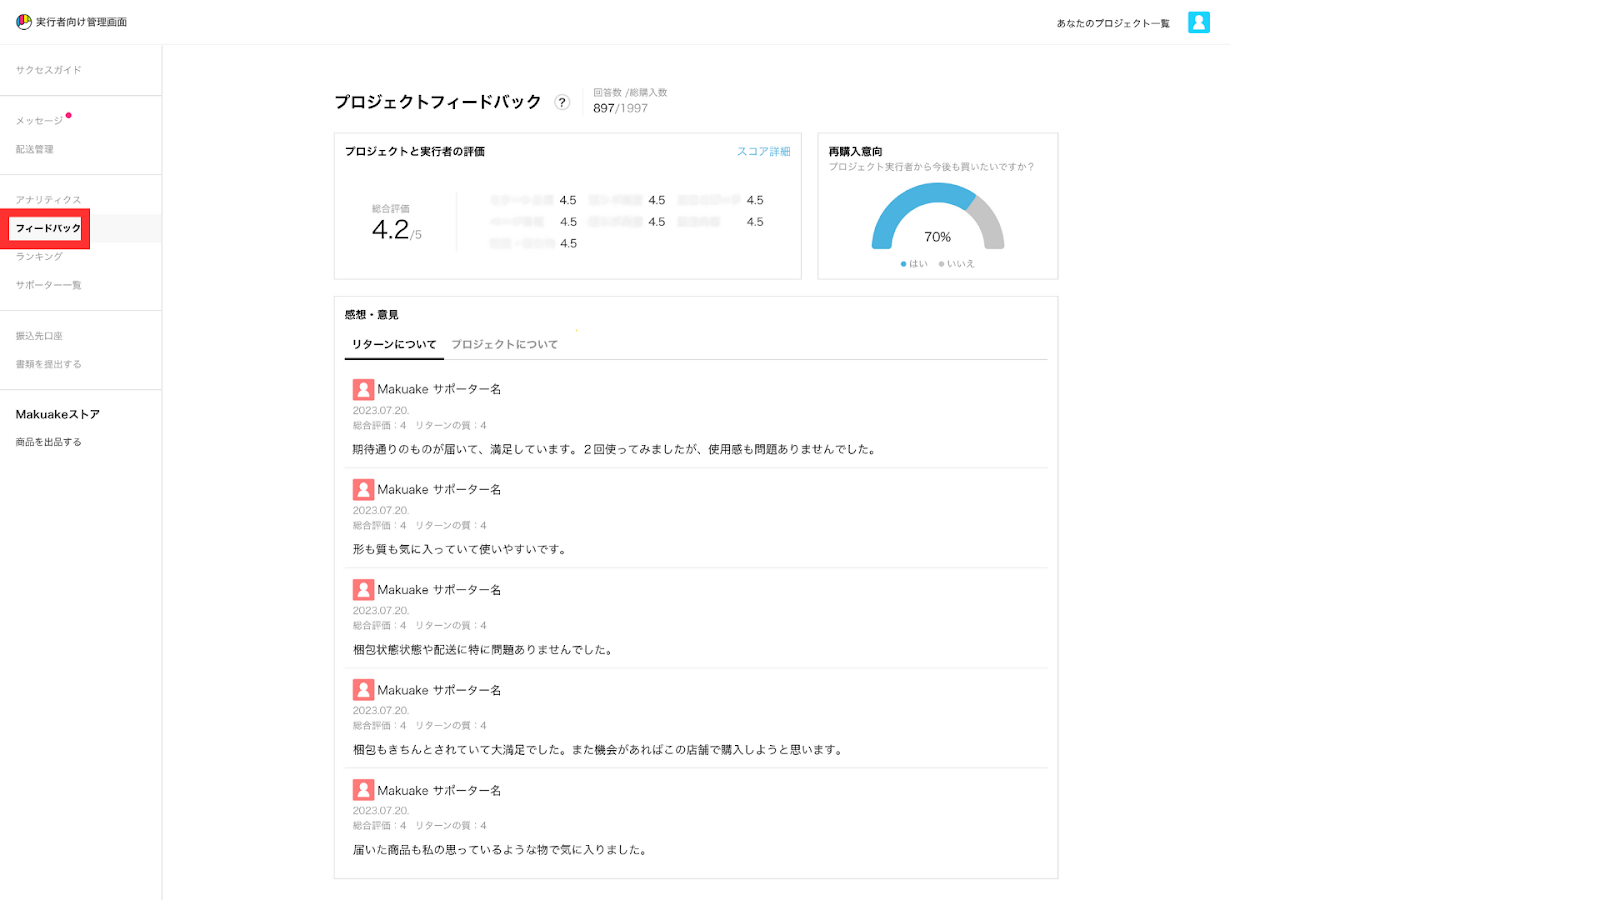1600x900 pixels.
Task: Open サポーター一覧 in the sidebar
Action: (x=48, y=285)
